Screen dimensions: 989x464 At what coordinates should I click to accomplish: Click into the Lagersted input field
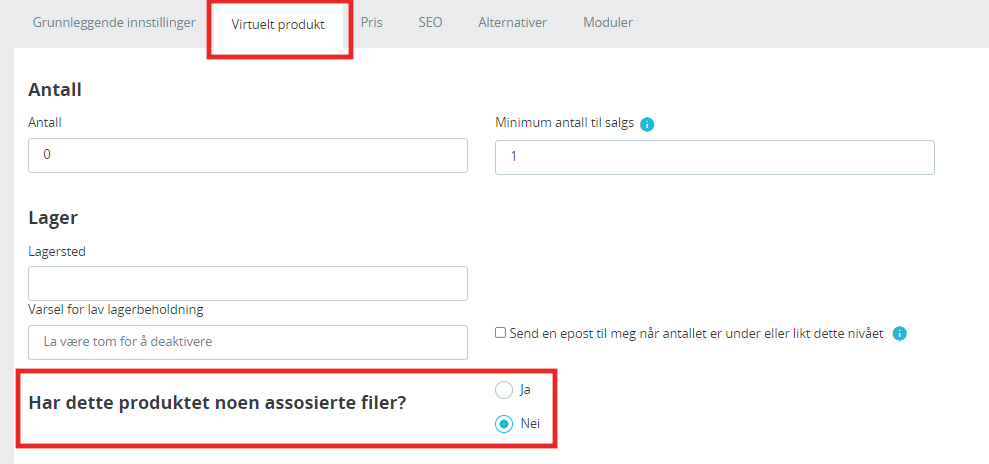point(248,283)
